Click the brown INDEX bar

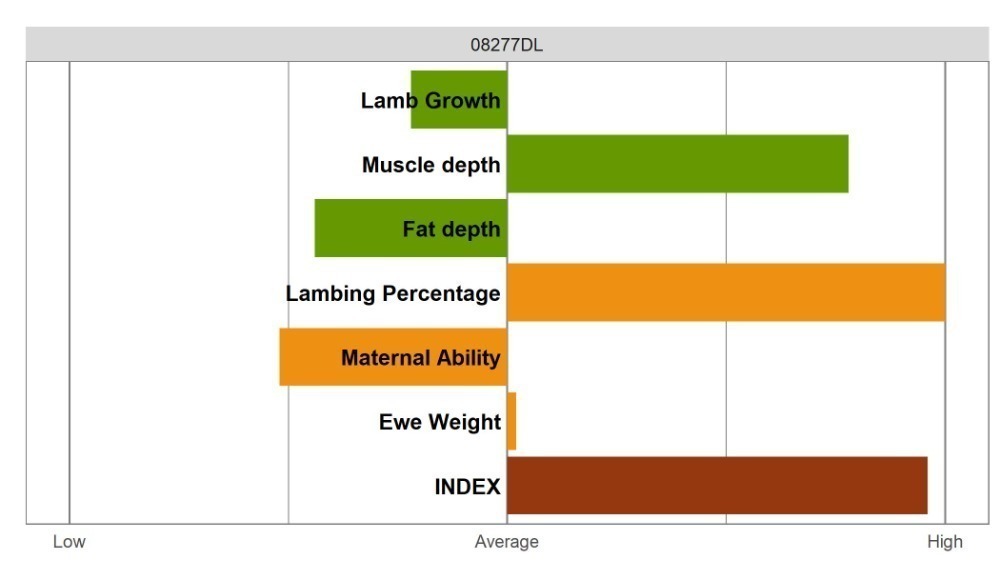pyautogui.click(x=716, y=486)
